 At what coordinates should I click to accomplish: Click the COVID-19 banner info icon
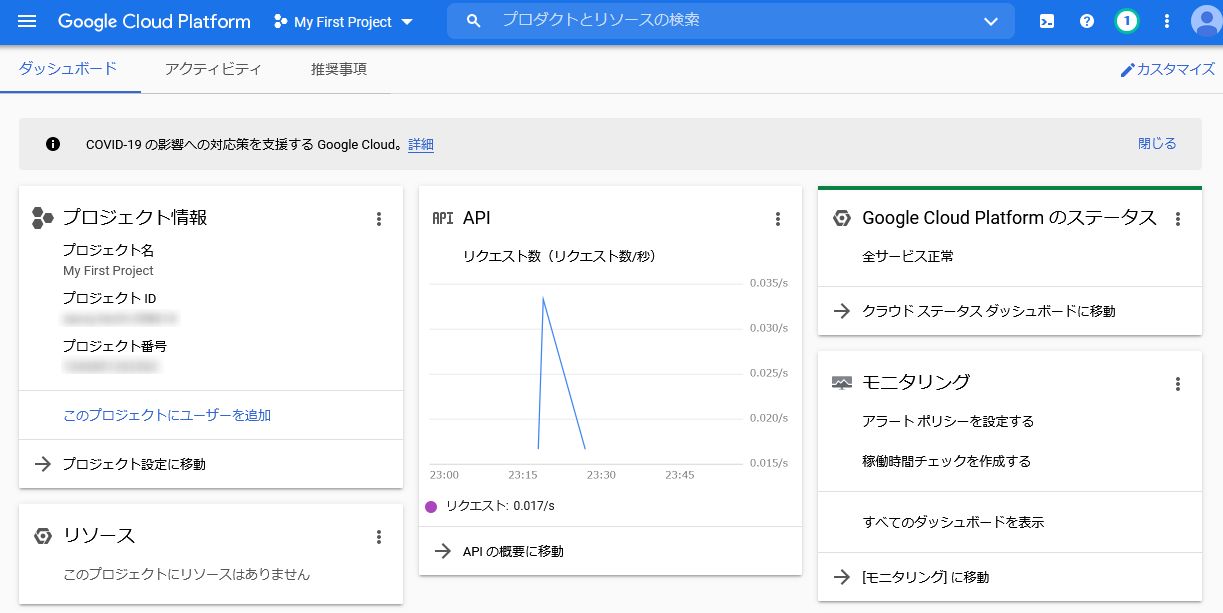[x=51, y=144]
